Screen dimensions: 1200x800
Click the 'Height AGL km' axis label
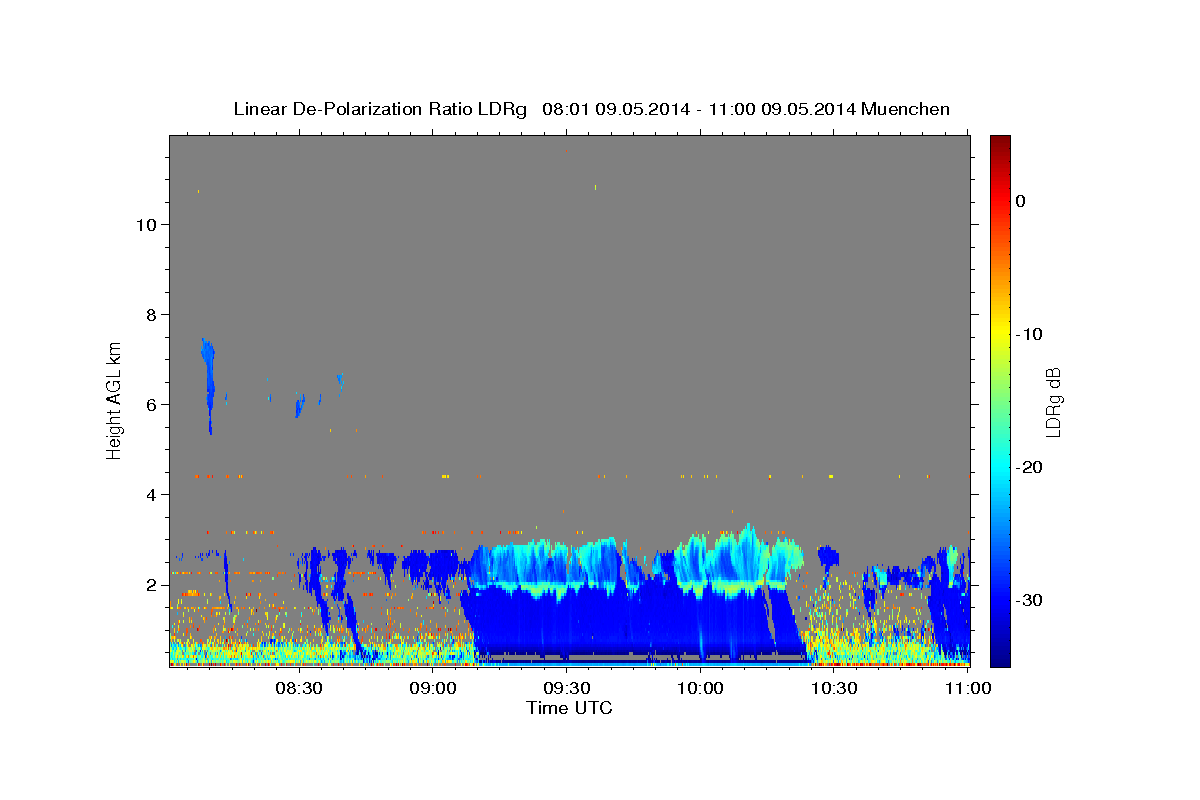point(114,399)
